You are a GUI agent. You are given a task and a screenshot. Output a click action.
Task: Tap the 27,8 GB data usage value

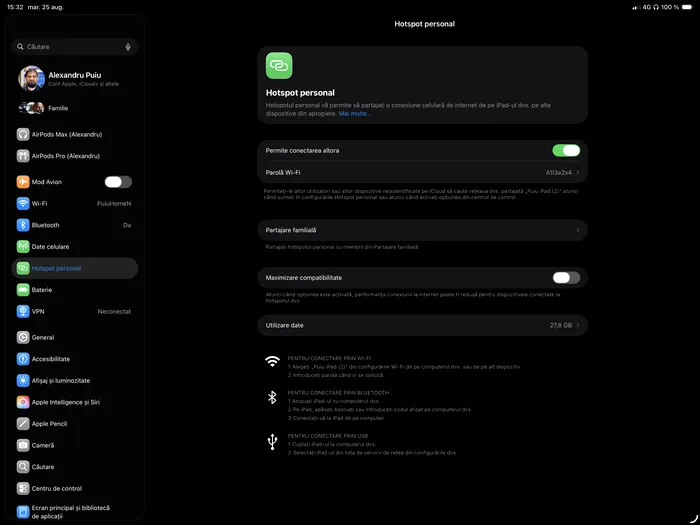(561, 325)
